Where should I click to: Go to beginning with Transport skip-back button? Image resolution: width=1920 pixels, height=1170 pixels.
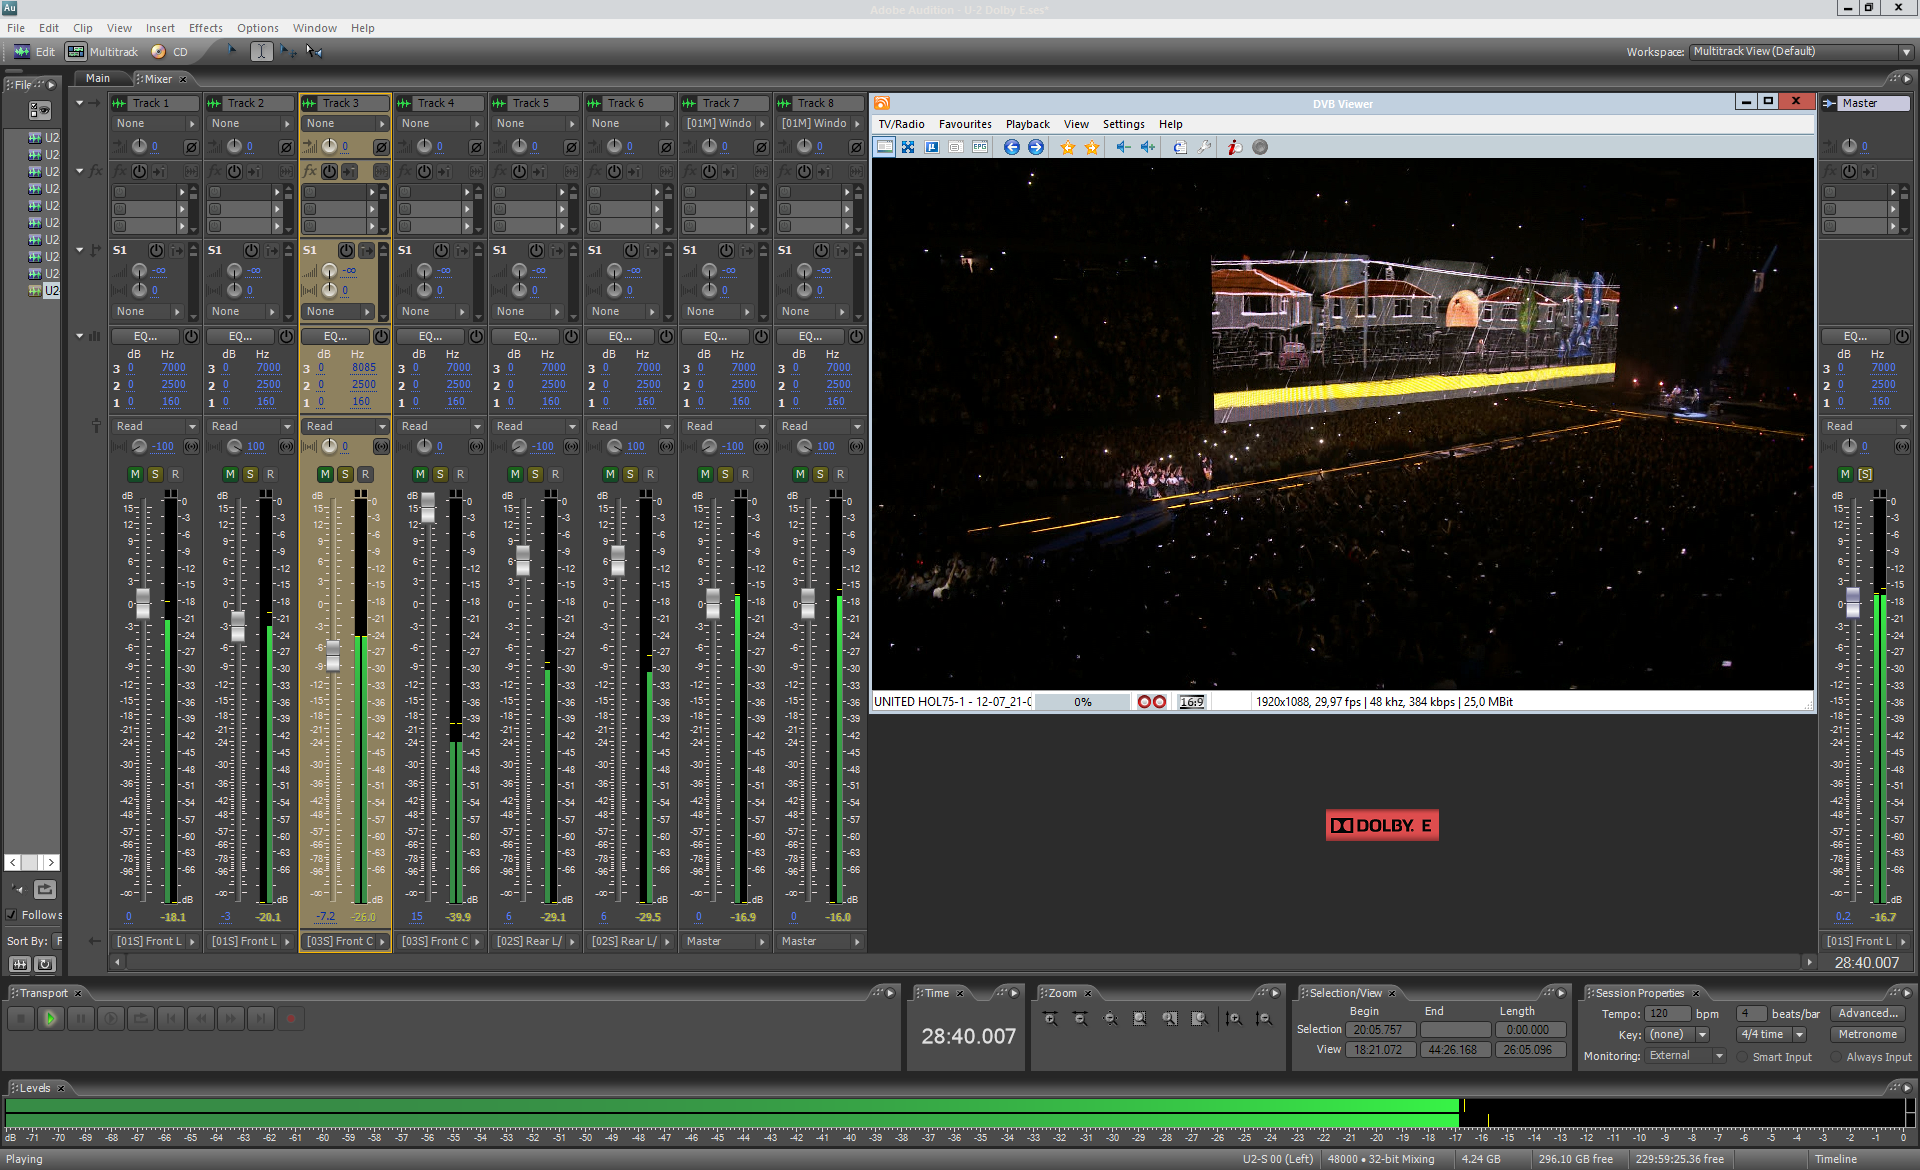171,1019
